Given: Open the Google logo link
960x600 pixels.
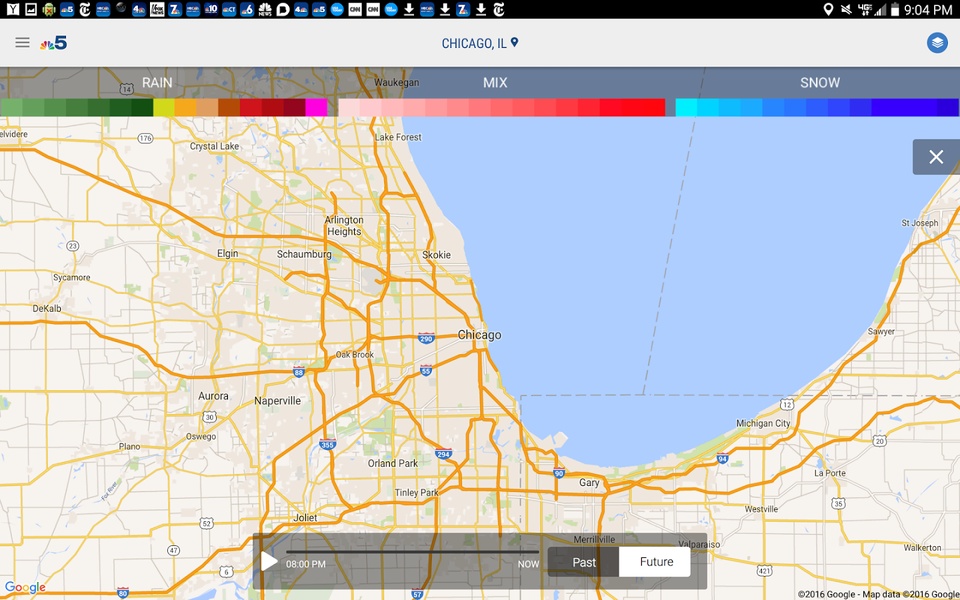Looking at the screenshot, I should click(x=25, y=588).
